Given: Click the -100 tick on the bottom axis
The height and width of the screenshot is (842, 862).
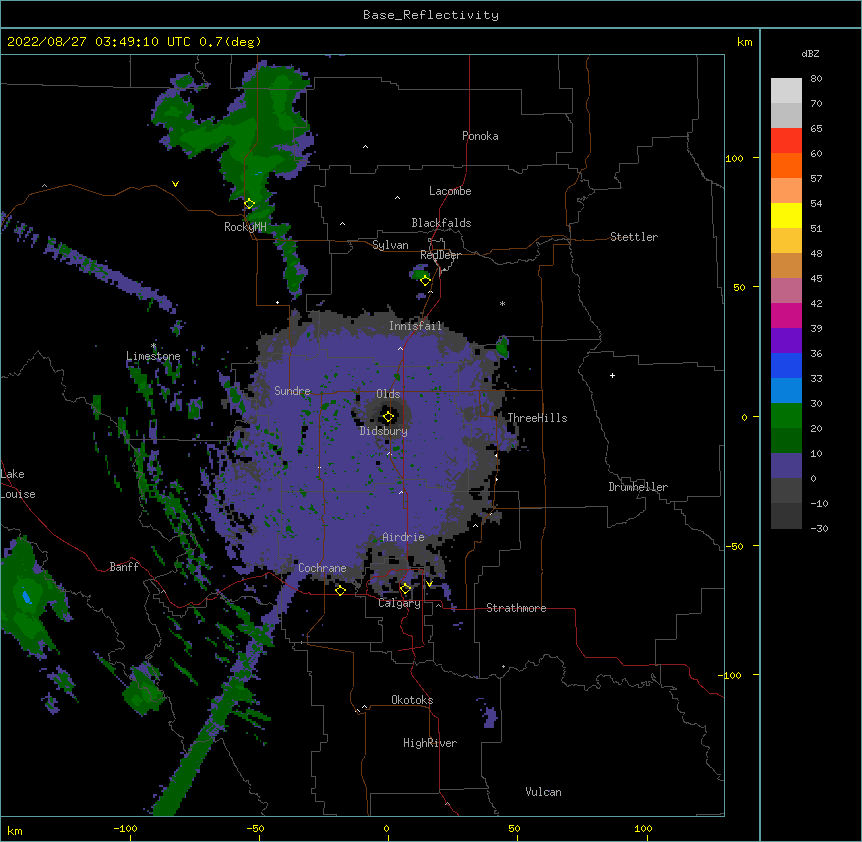Looking at the screenshot, I should 125,828.
